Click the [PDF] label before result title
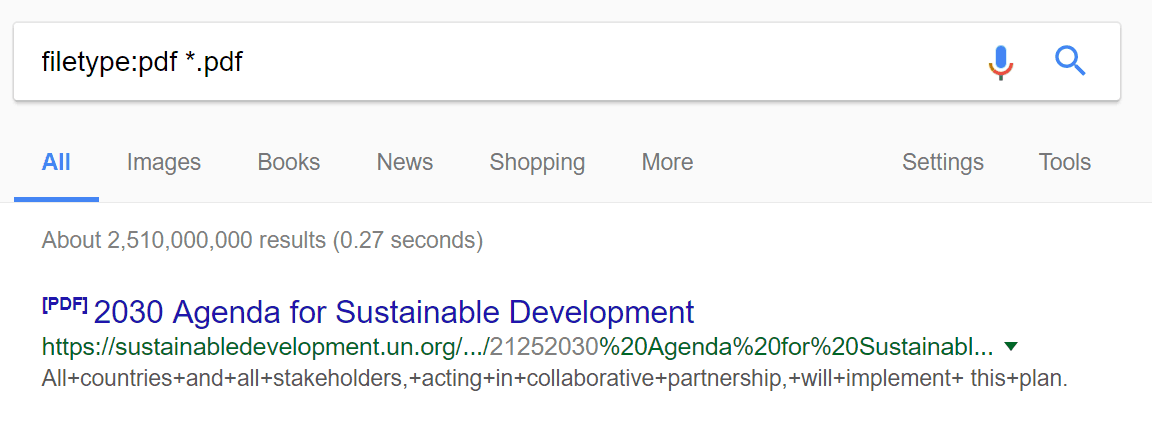Image resolution: width=1152 pixels, height=426 pixels. tap(65, 306)
